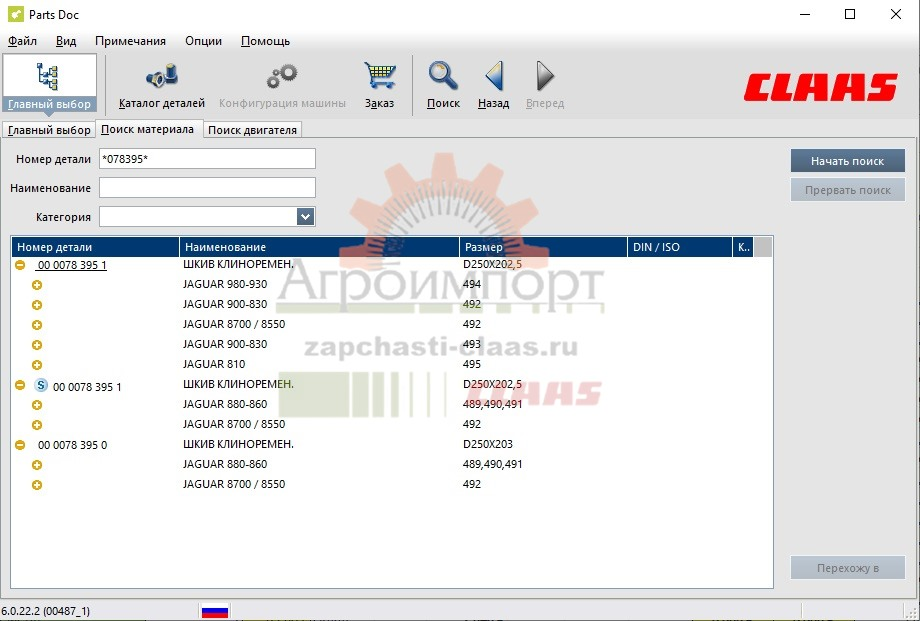
Task: Open the Файл menu
Action: tap(22, 41)
